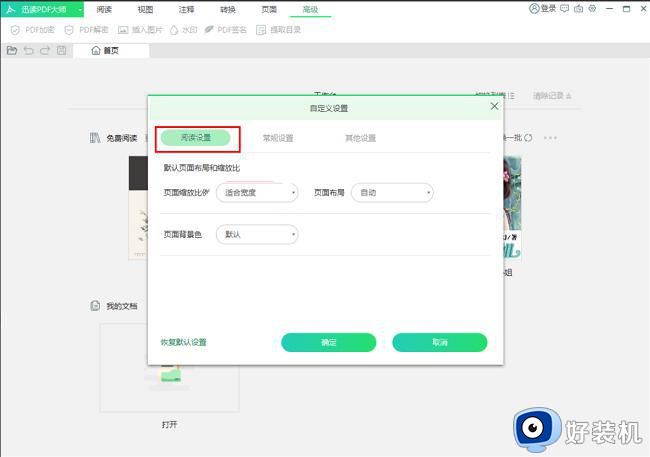Click the feedback message icon
650x457 pixels.
[x=565, y=9]
